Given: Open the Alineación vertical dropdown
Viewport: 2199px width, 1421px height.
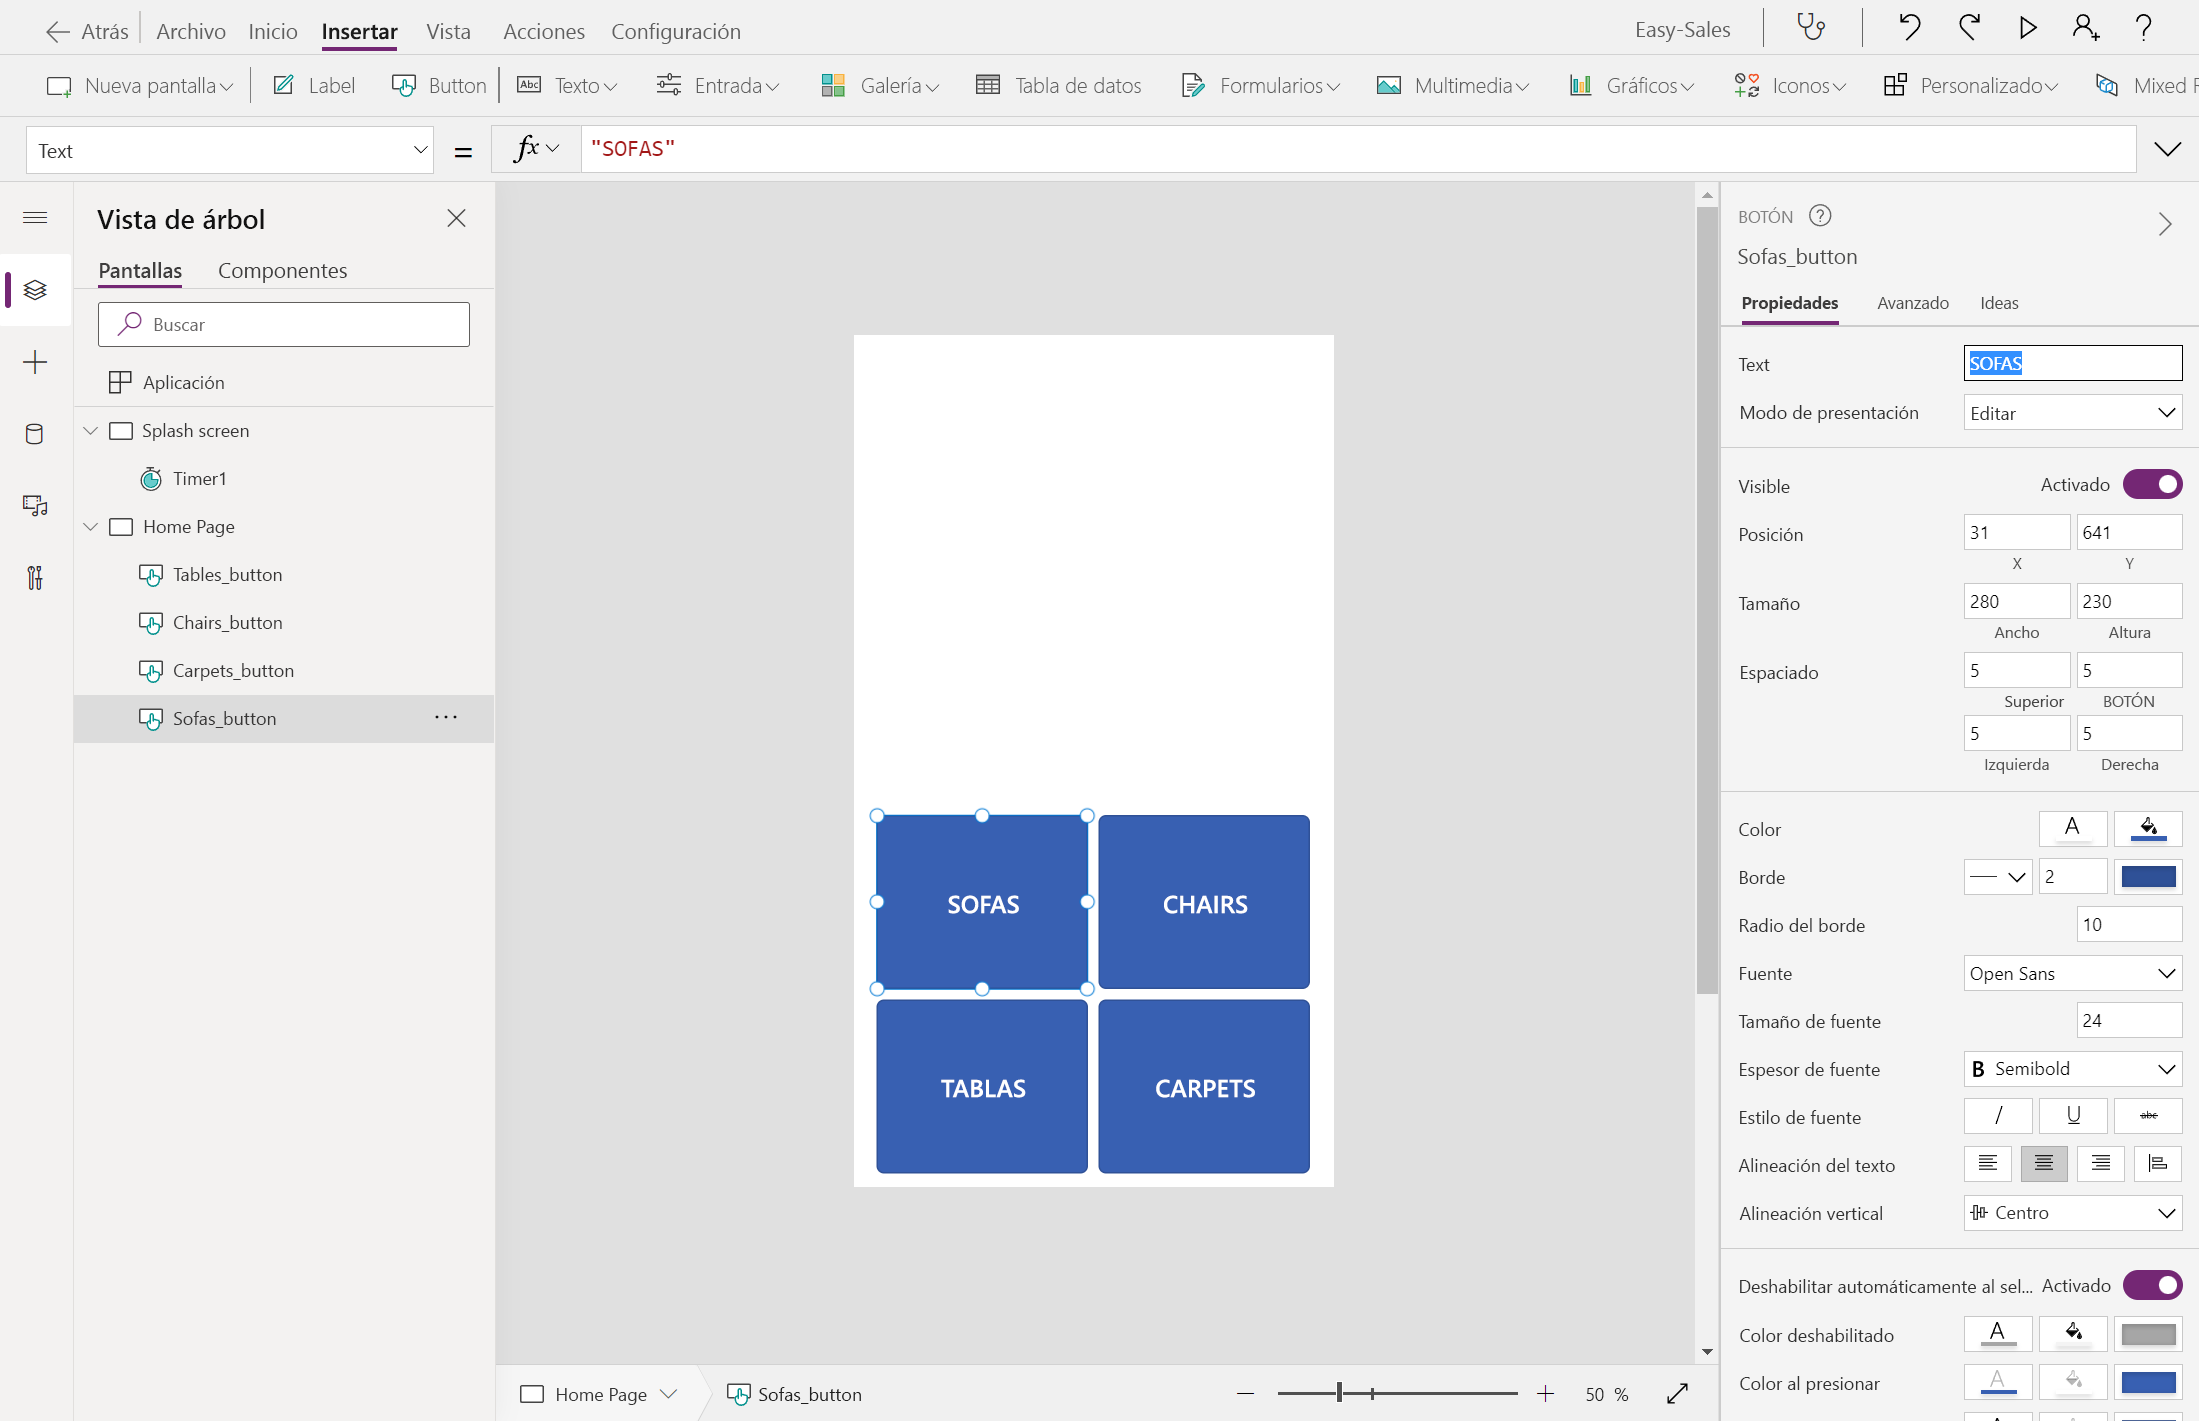Looking at the screenshot, I should coord(2073,1213).
